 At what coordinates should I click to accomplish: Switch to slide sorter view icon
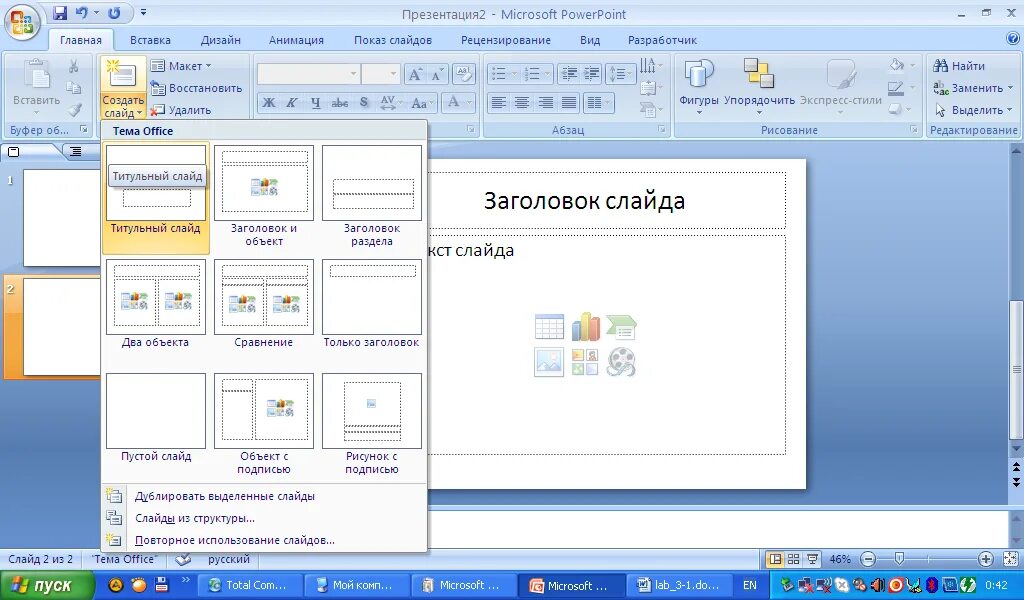click(793, 560)
